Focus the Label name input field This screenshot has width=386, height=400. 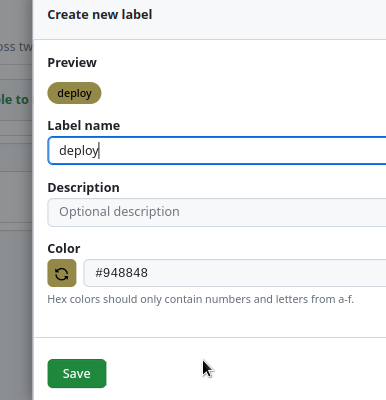pos(217,151)
